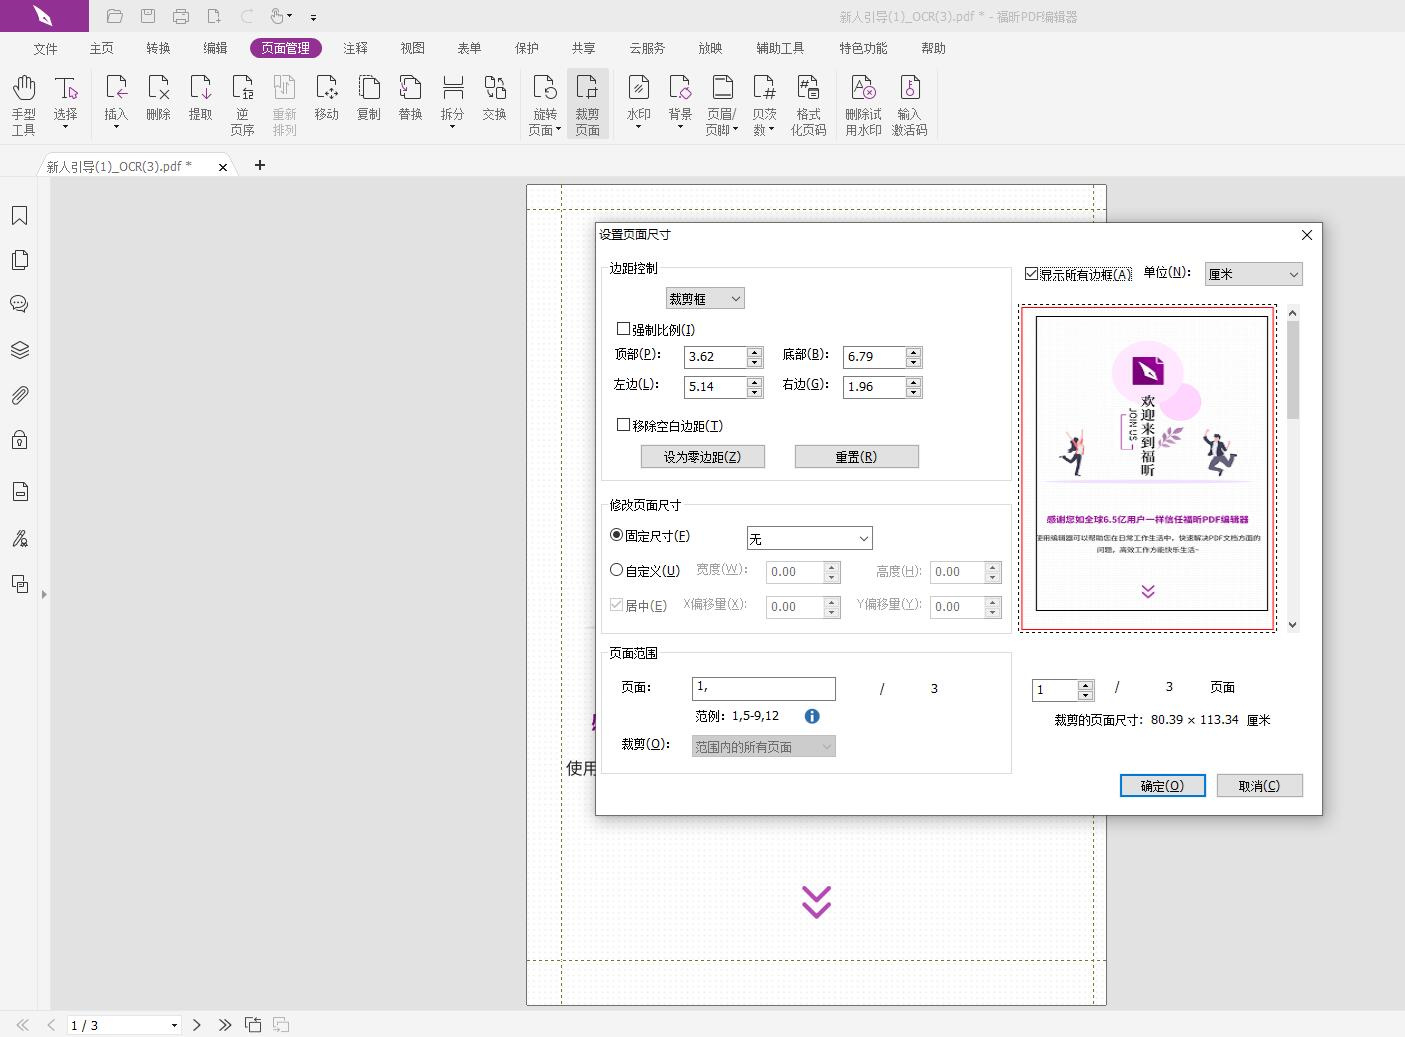Open the Attachments paperclip panel icon
This screenshot has height=1037, width=1405.
coord(19,395)
